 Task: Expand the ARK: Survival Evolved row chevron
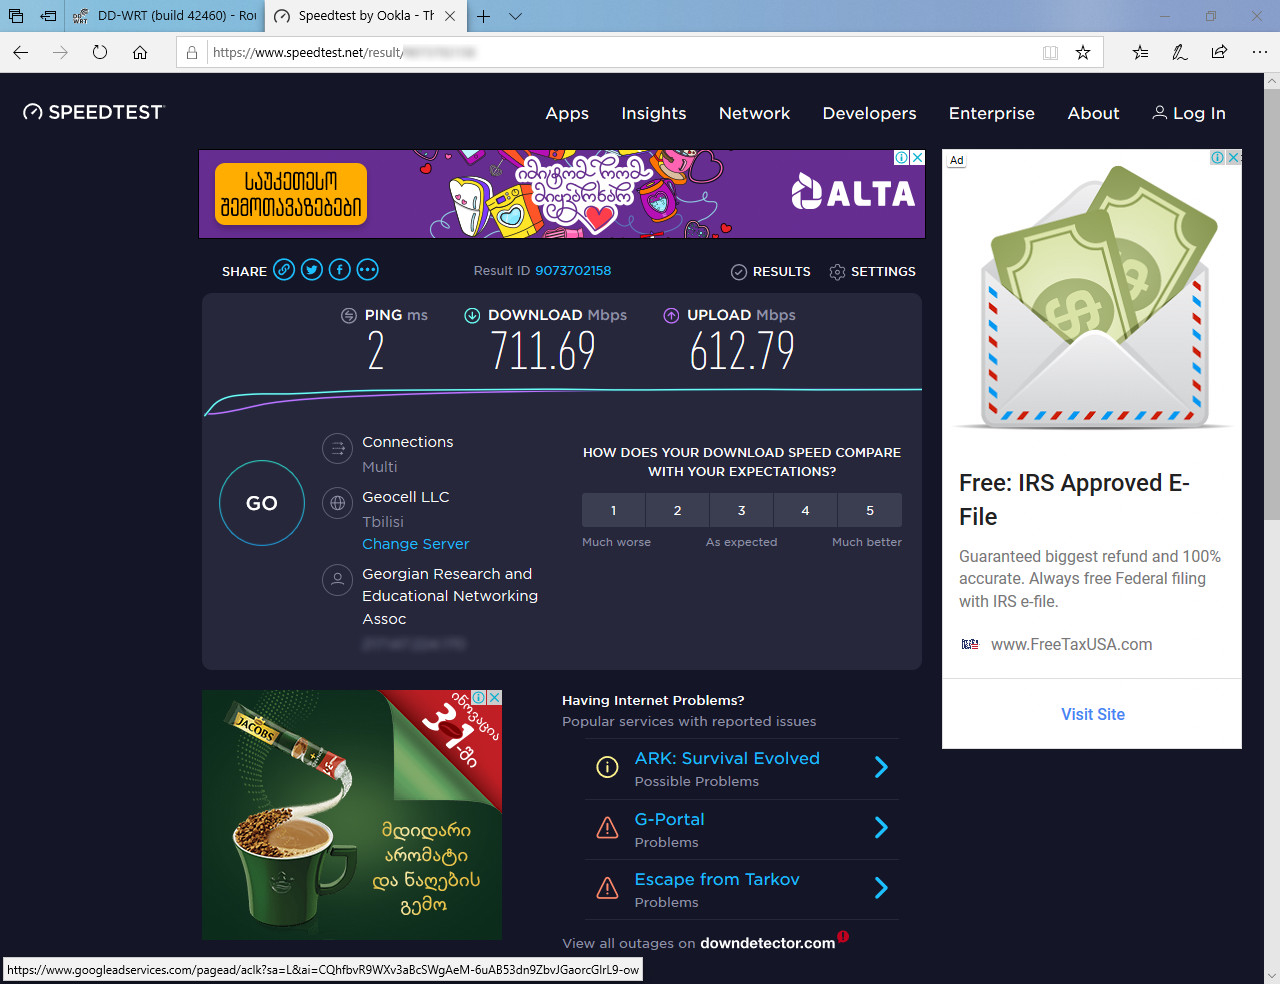[881, 767]
